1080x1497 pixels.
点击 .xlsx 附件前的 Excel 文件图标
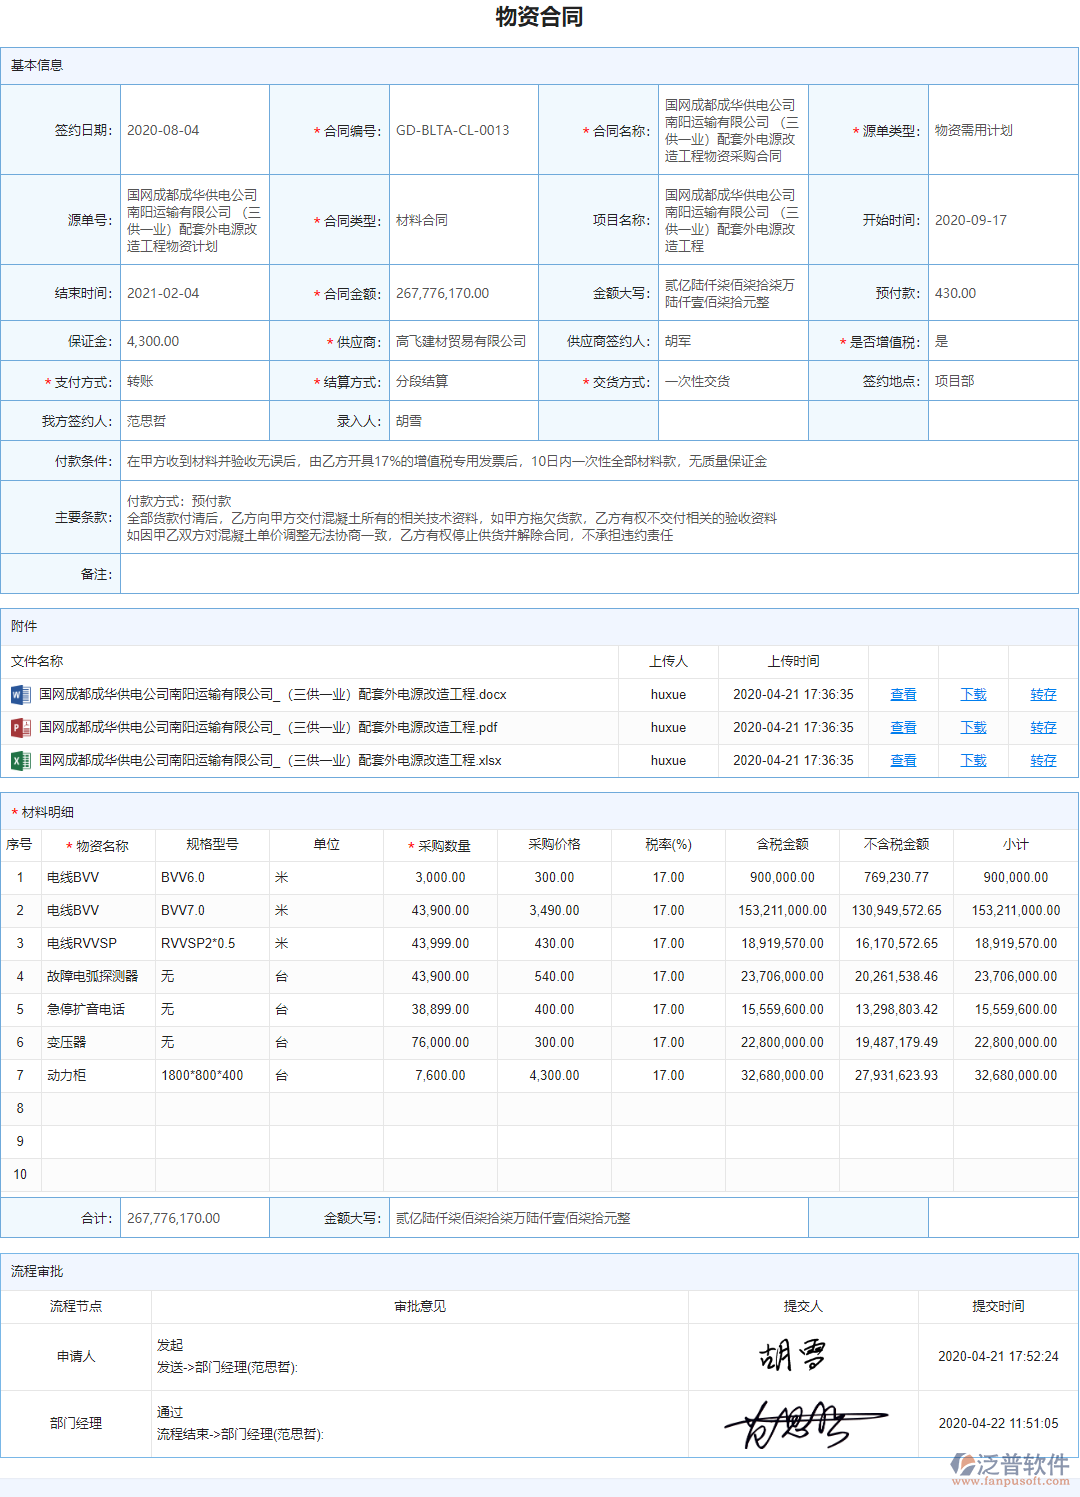tap(20, 760)
